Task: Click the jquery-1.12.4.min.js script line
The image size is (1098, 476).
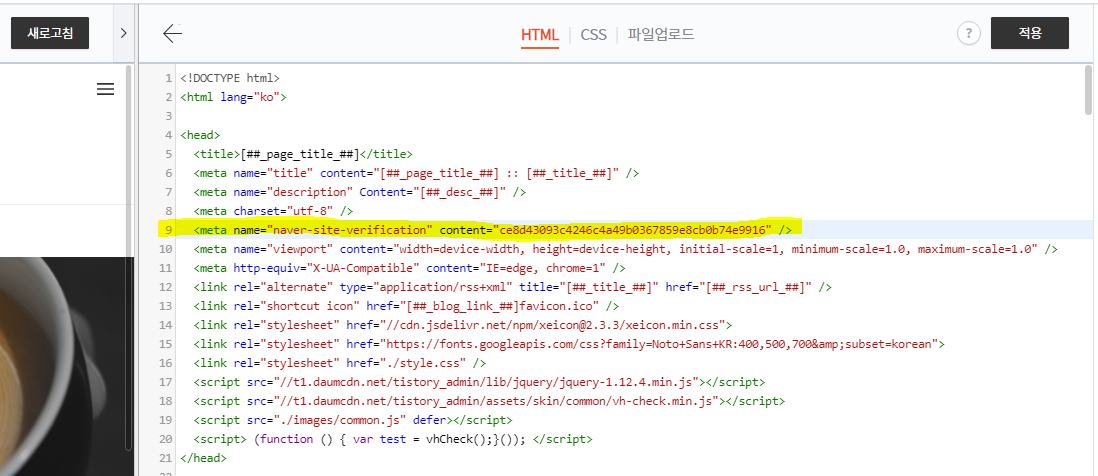Action: (480, 382)
